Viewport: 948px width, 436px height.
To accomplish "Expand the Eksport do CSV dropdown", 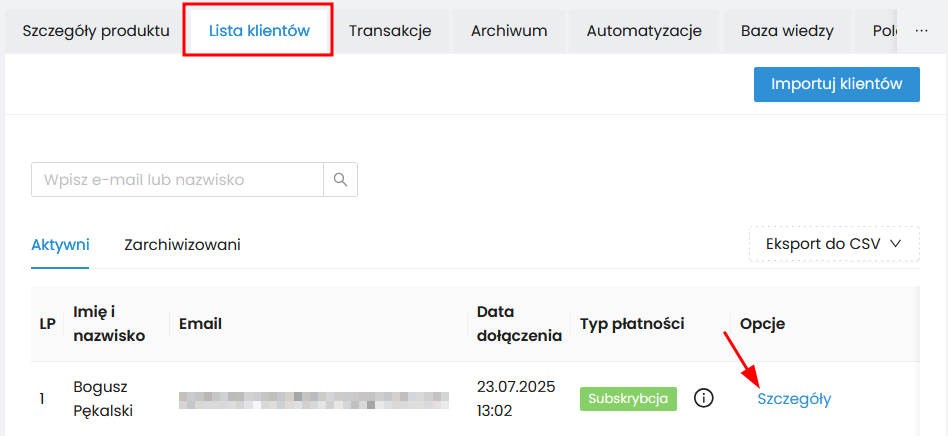I will point(834,243).
